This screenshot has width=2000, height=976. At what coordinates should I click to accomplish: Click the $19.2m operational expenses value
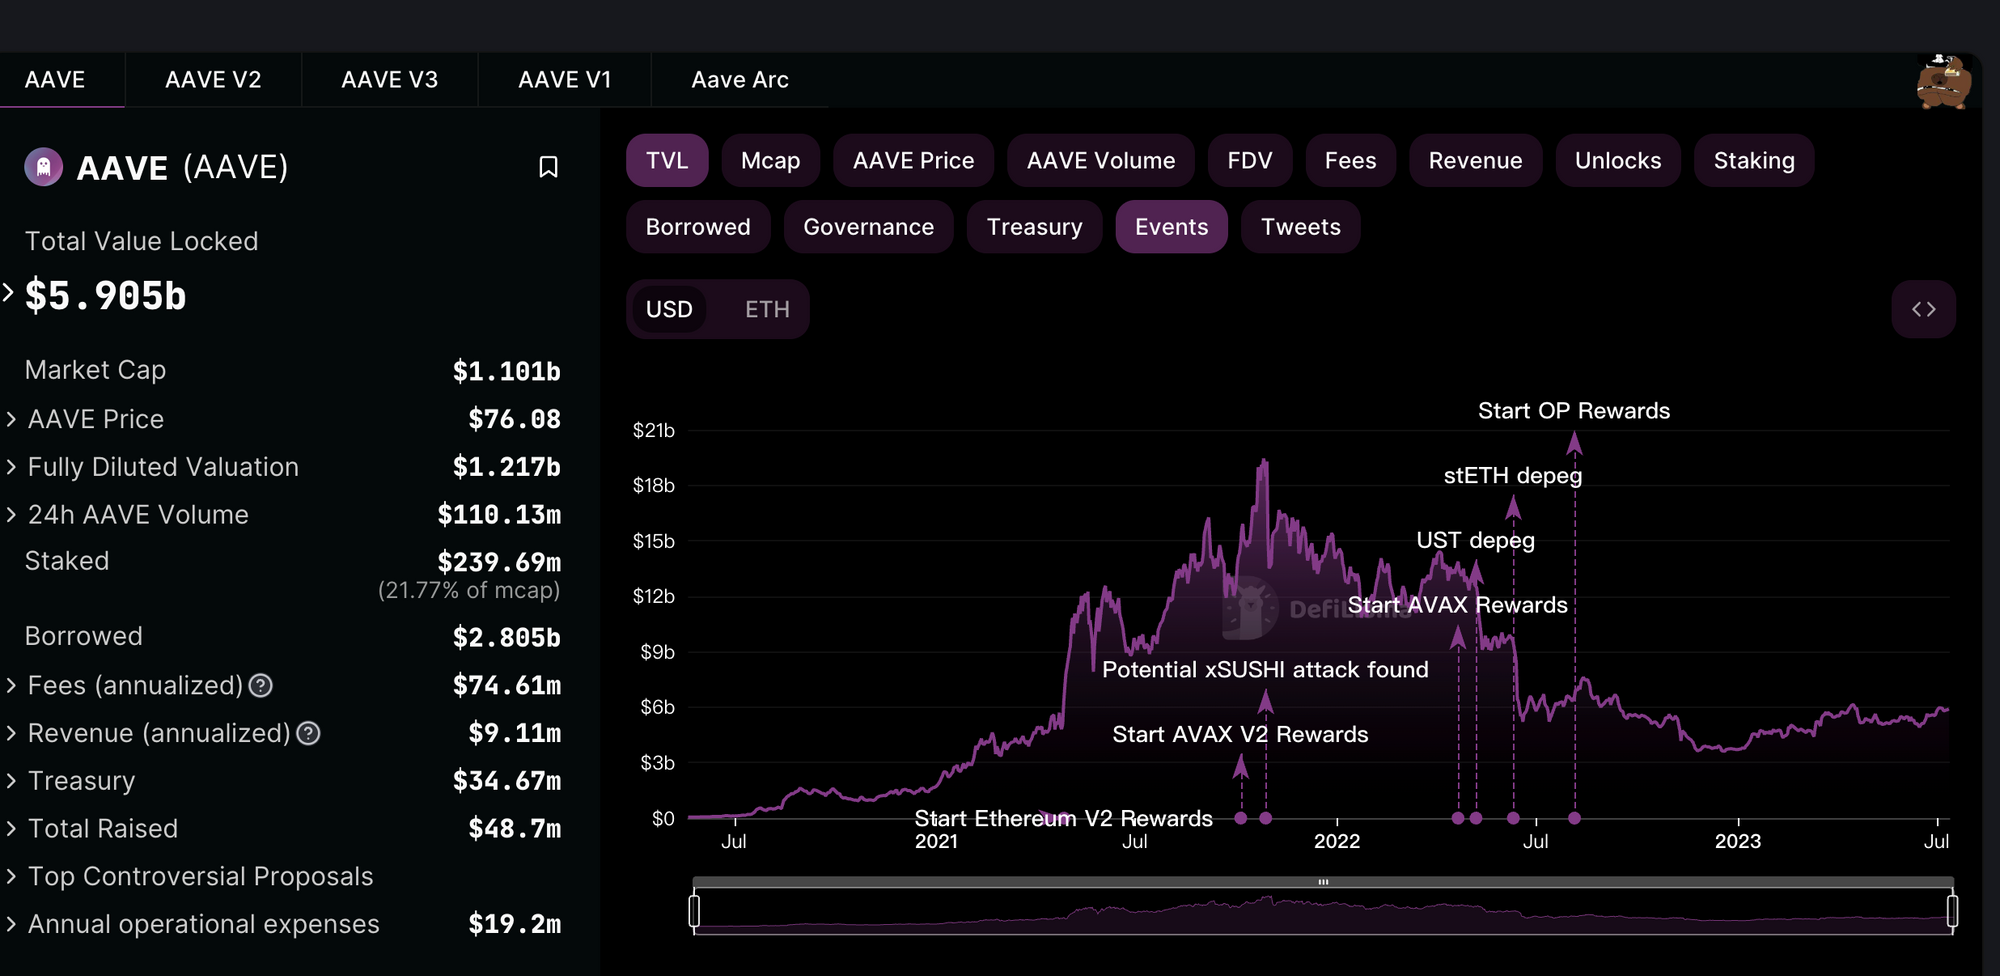(x=514, y=924)
